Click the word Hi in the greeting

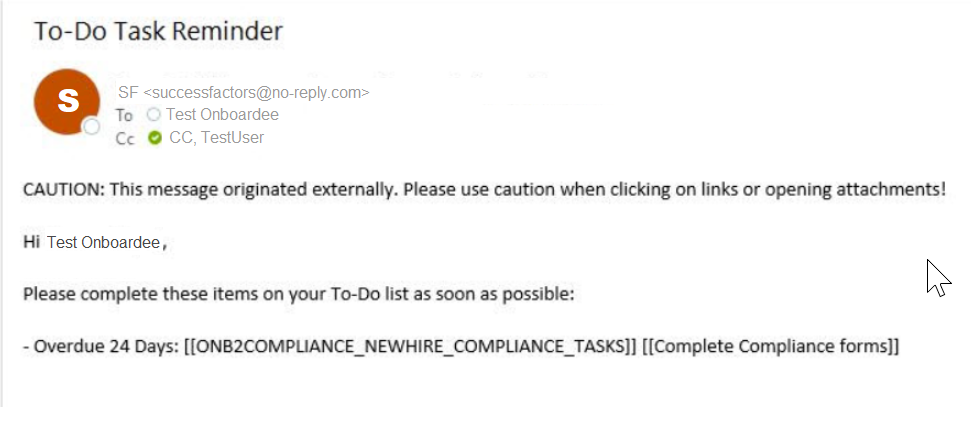[x=31, y=242]
